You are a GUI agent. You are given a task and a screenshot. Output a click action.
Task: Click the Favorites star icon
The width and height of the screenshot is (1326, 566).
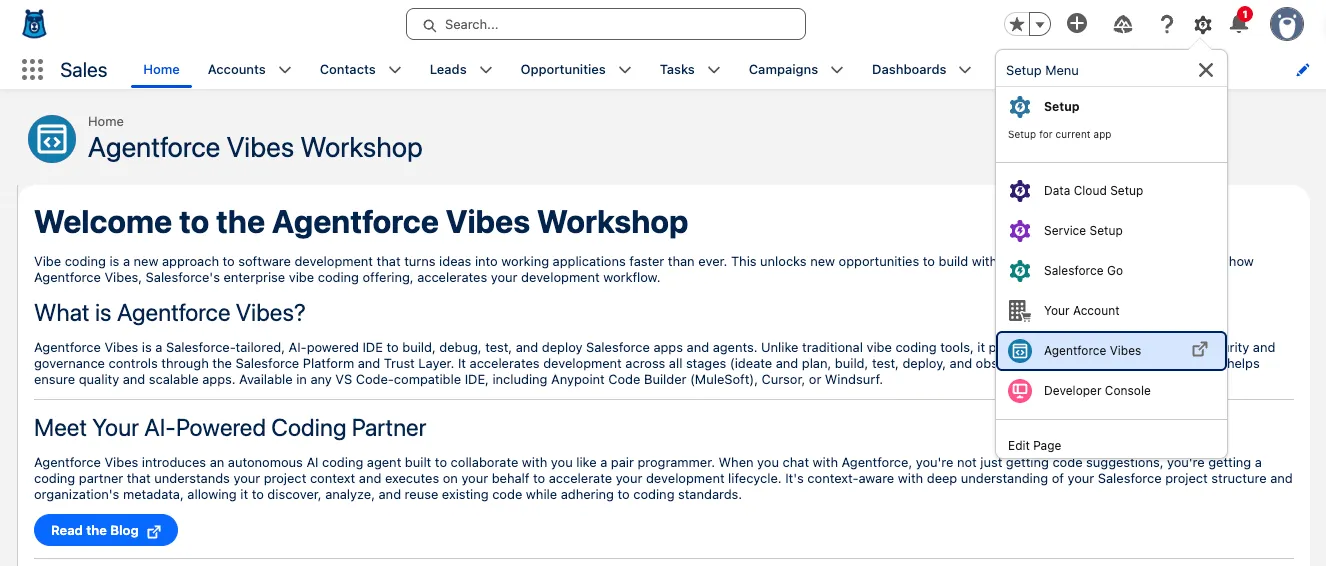(x=1017, y=24)
